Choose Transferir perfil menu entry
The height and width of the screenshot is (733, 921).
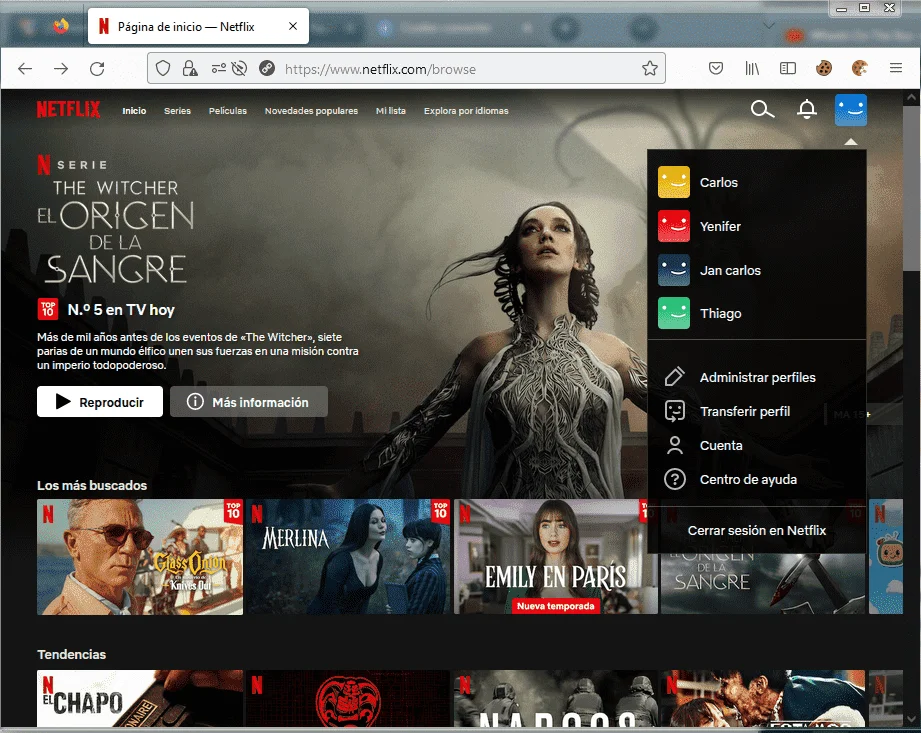[x=745, y=411]
